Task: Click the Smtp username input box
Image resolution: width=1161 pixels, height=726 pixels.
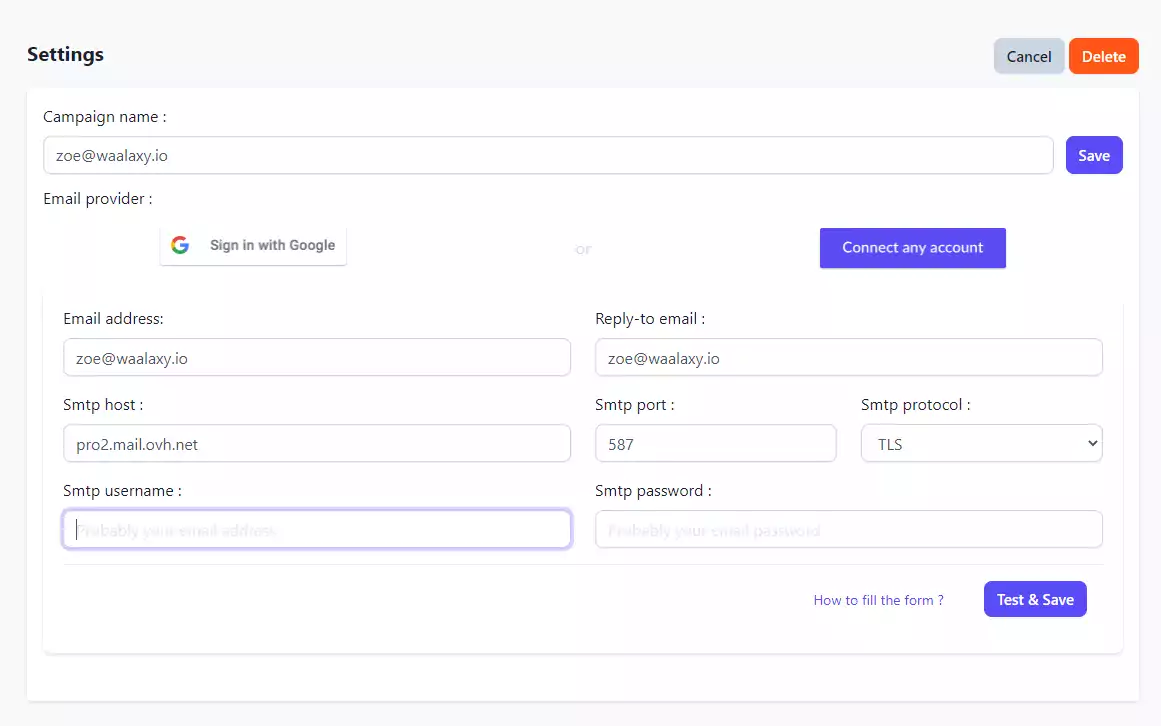Action: [x=316, y=530]
